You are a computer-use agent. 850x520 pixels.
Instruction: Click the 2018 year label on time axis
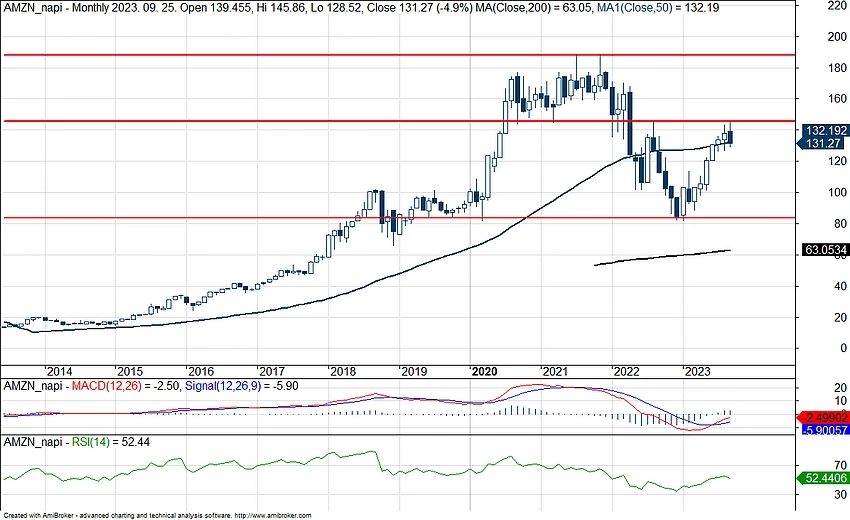click(343, 371)
